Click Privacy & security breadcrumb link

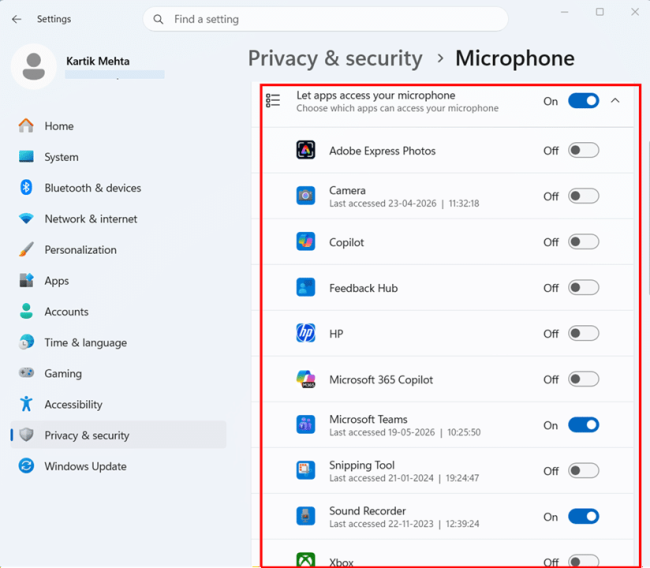point(335,58)
